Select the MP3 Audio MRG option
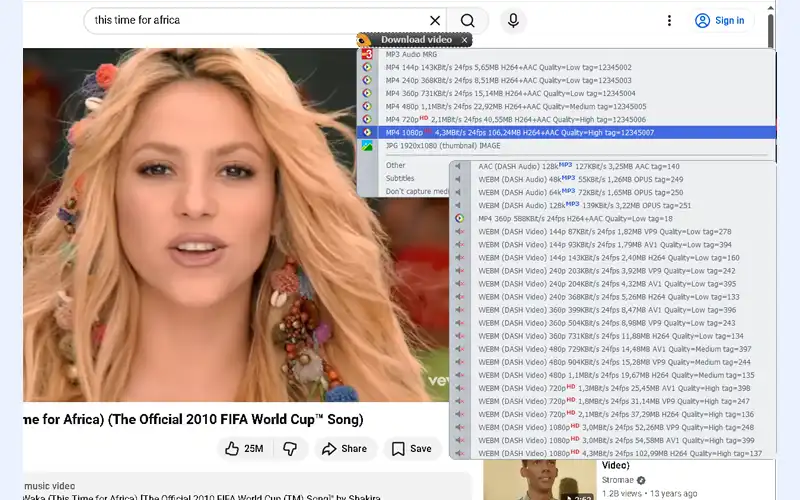This screenshot has height=500, width=800. click(x=566, y=54)
